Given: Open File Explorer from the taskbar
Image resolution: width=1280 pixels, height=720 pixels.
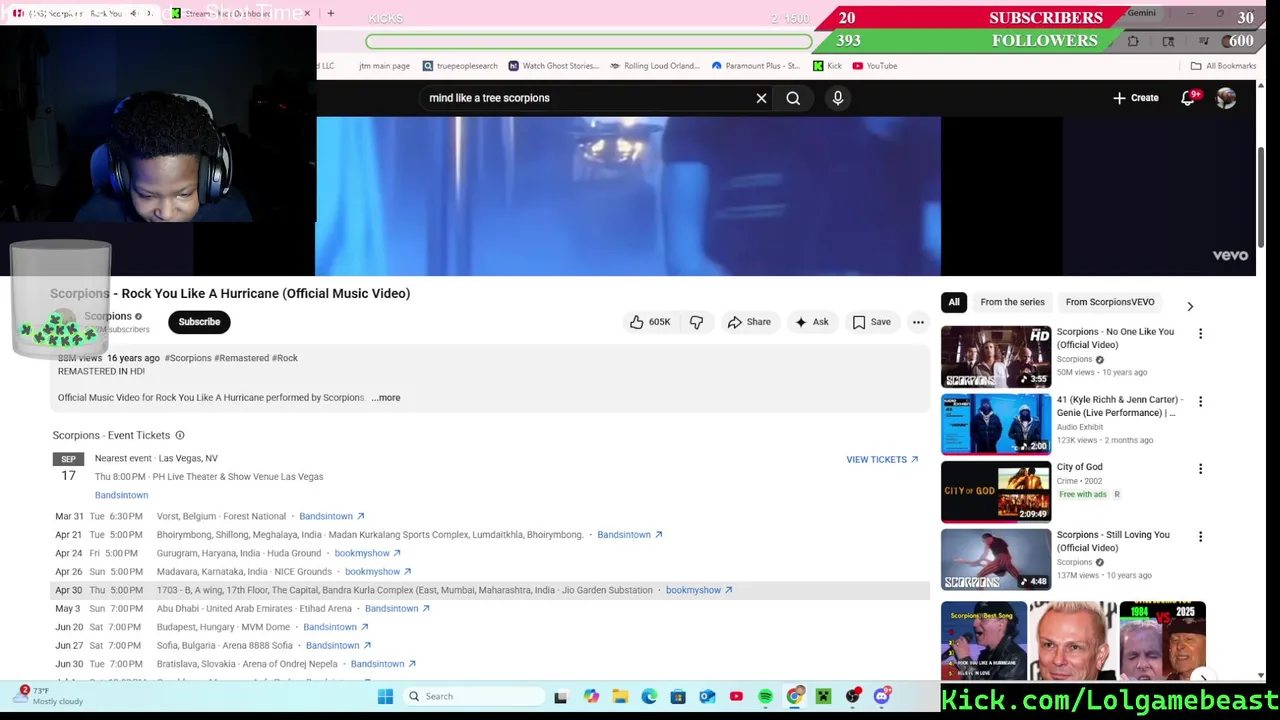Looking at the screenshot, I should 620,696.
